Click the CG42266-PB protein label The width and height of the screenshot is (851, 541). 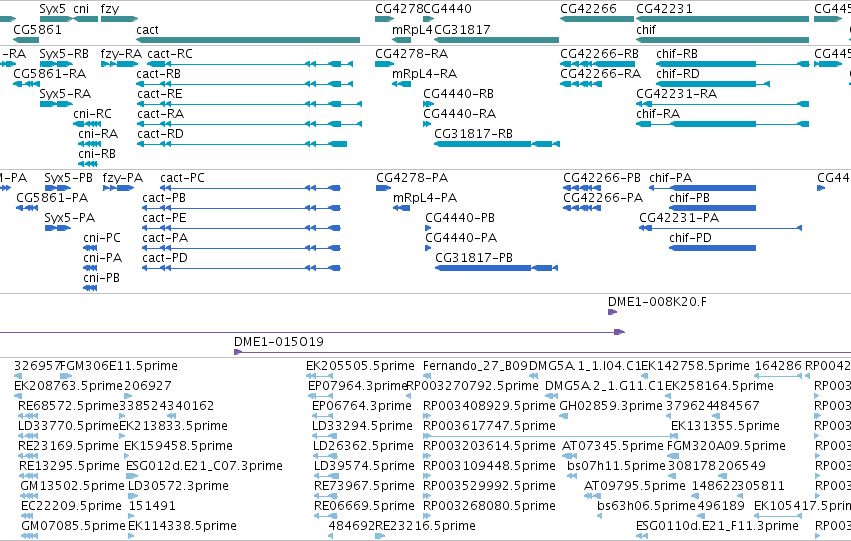(x=602, y=178)
